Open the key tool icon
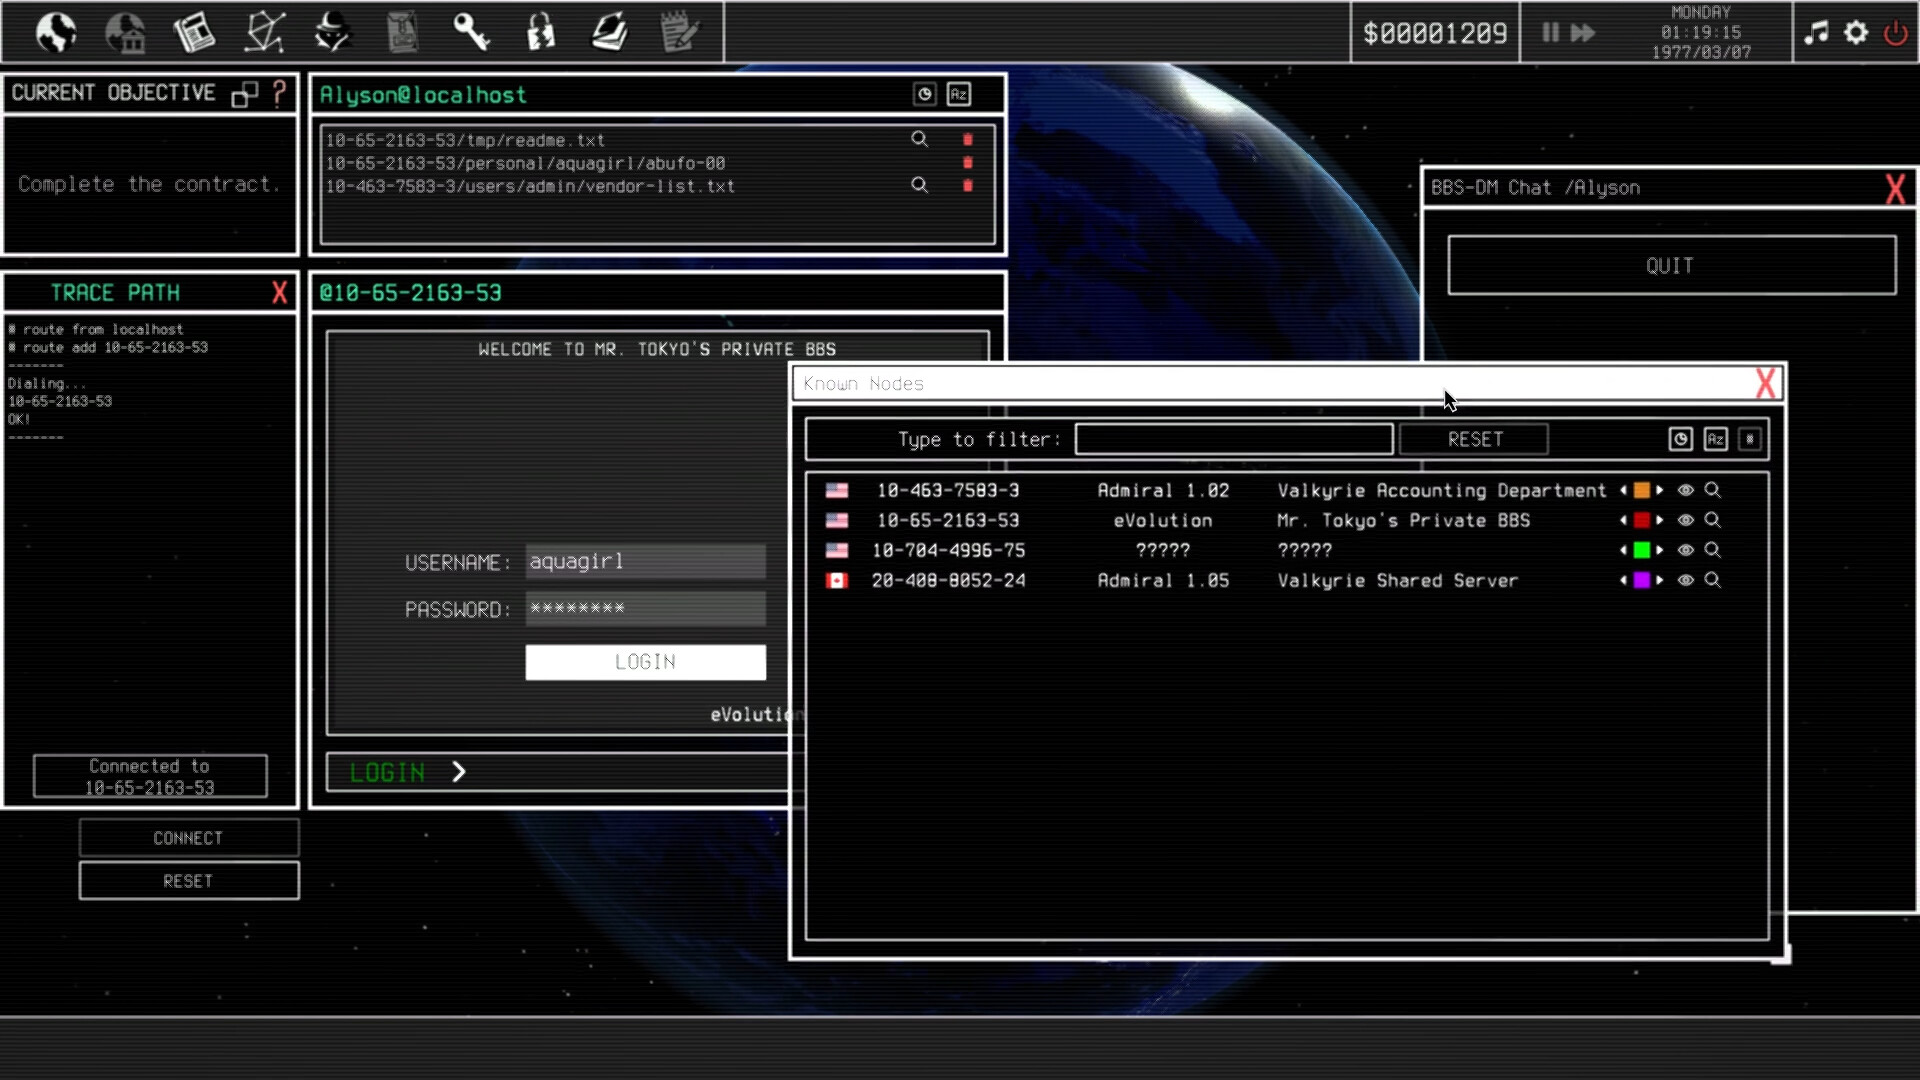 point(472,32)
